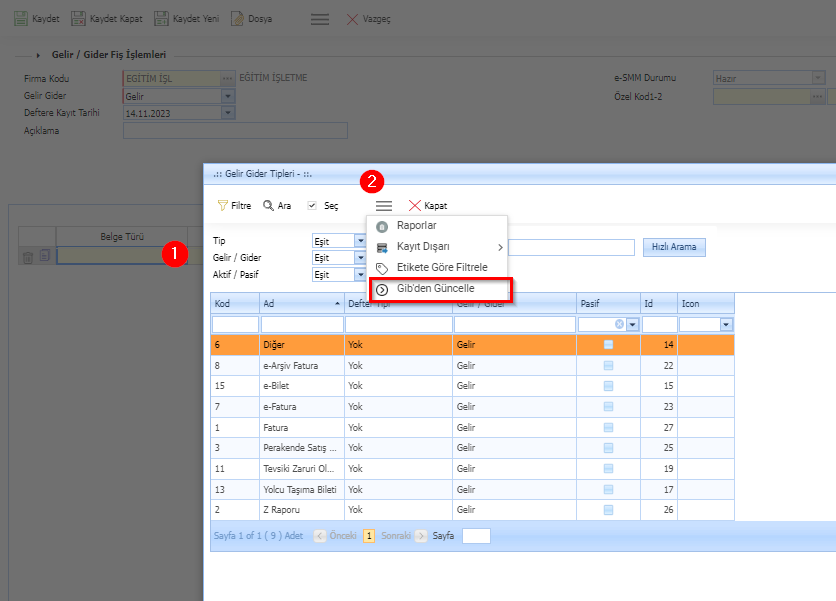
Task: Select Gib'den Güncelle menu item
Action: pyautogui.click(x=439, y=289)
